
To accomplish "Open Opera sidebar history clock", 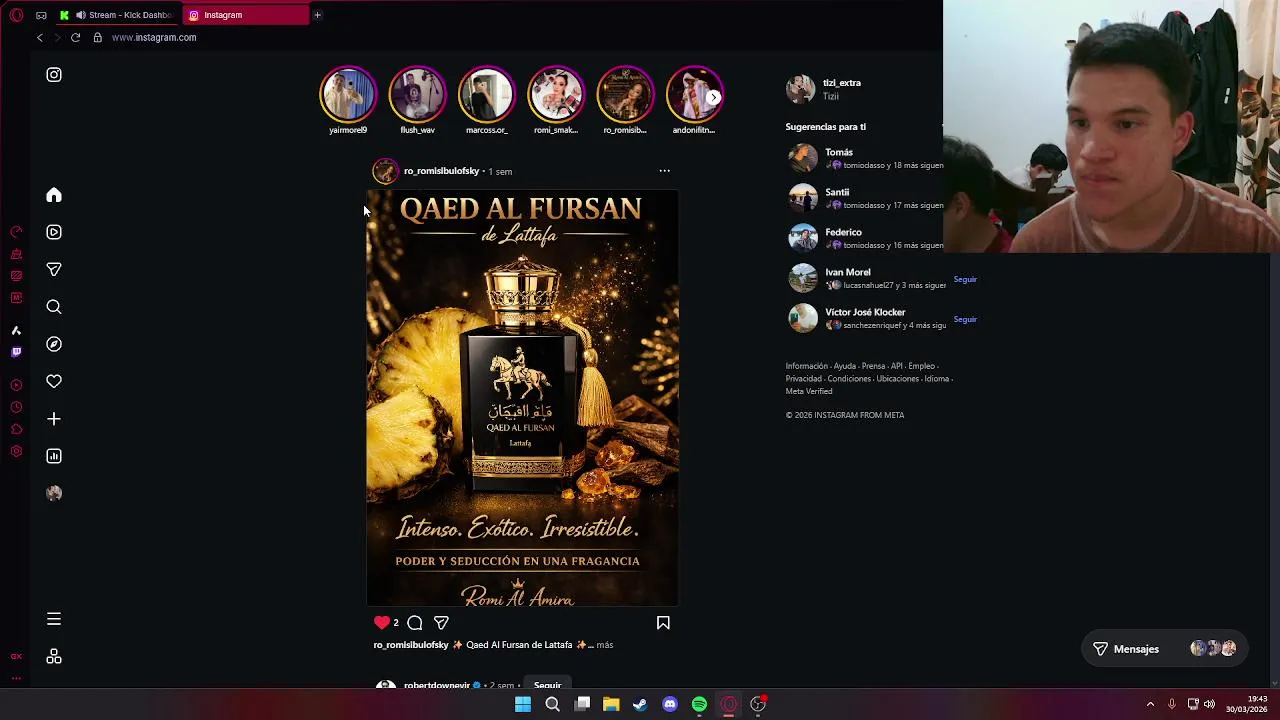I will (x=16, y=407).
